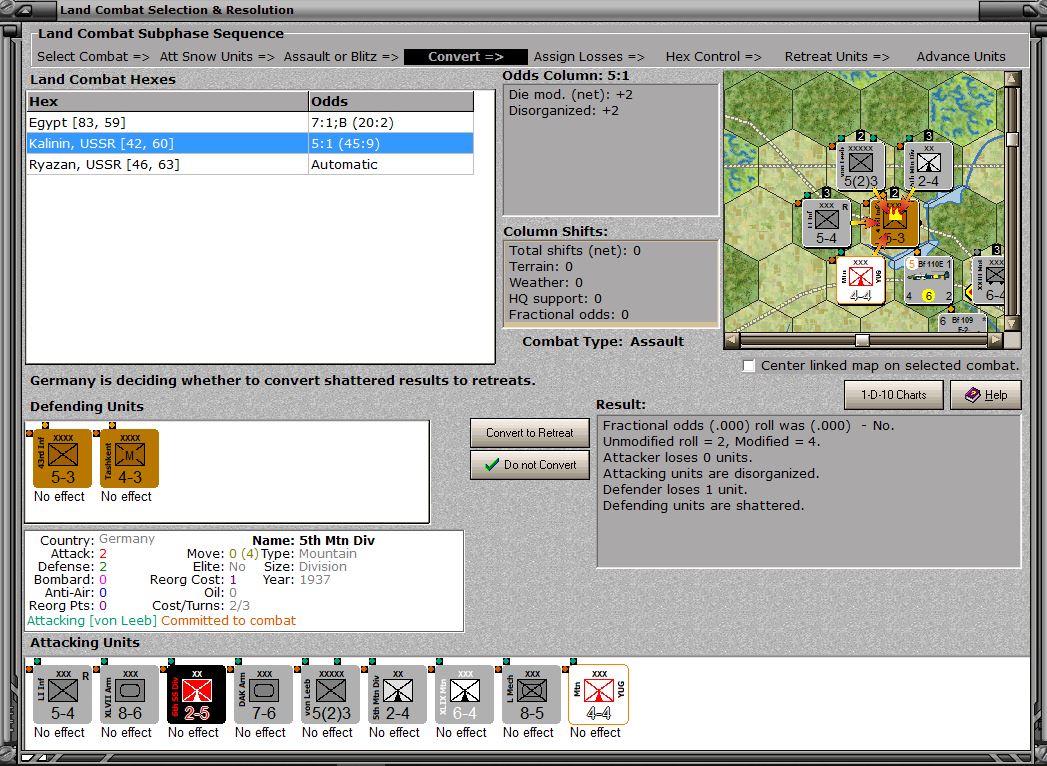Click the Convert => subphase step
Screen dimensions: 1047x766
[466, 57]
